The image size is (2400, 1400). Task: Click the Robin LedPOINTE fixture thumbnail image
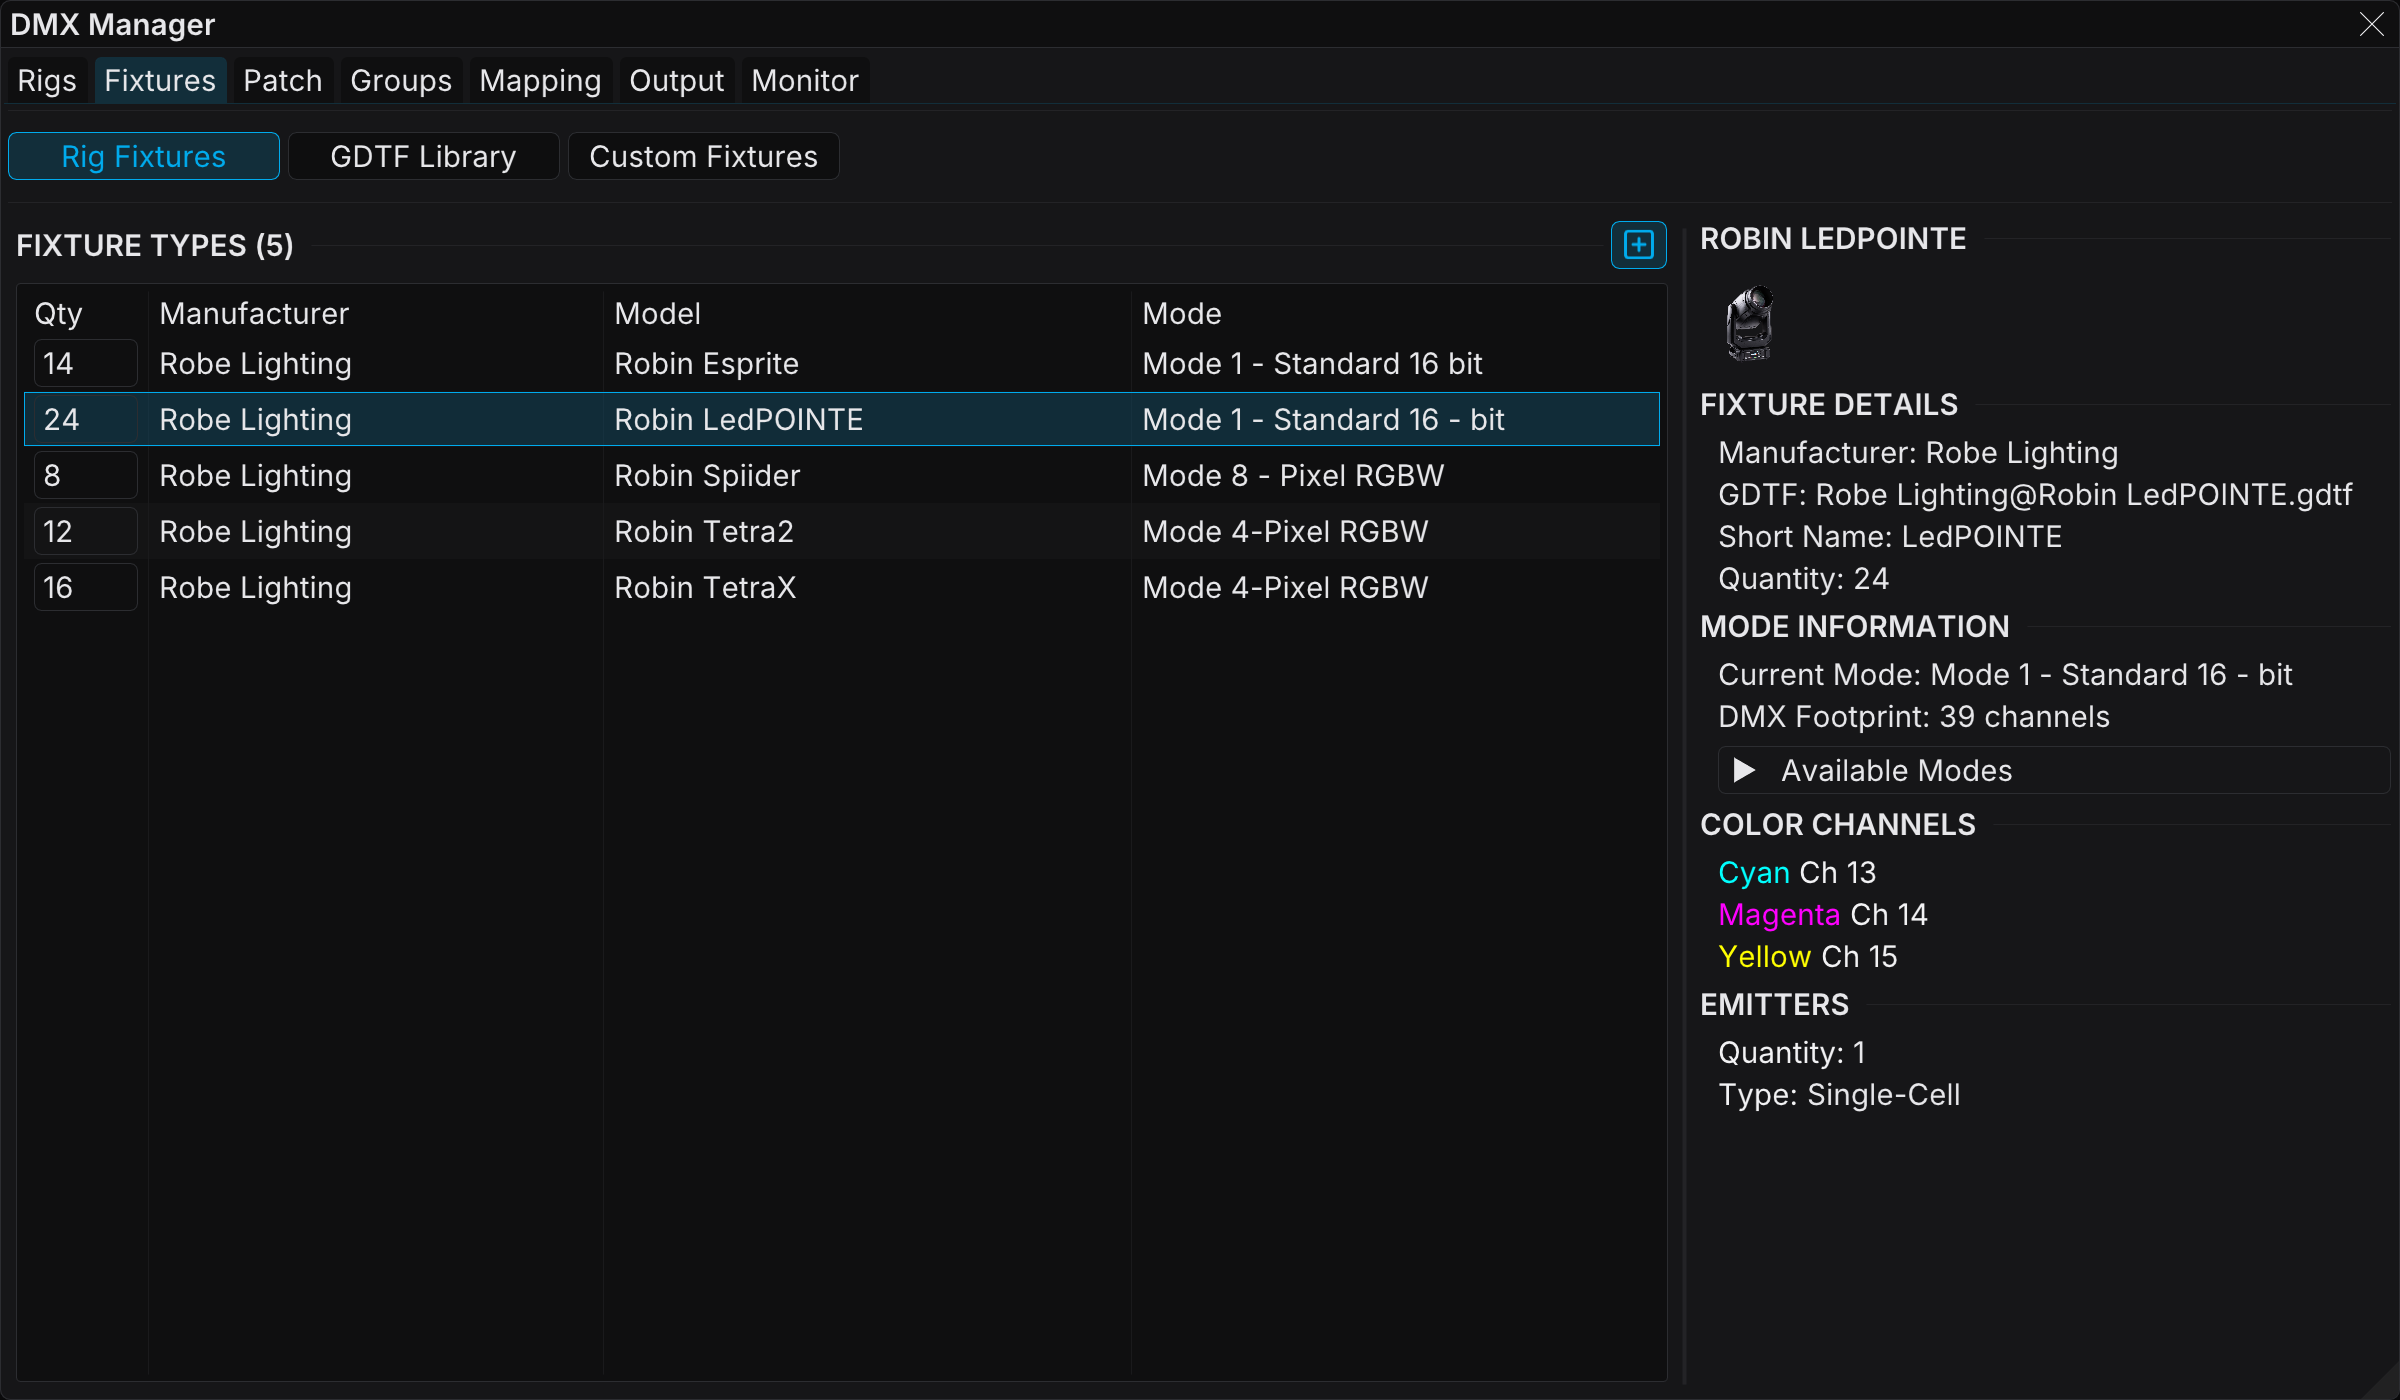tap(1750, 323)
